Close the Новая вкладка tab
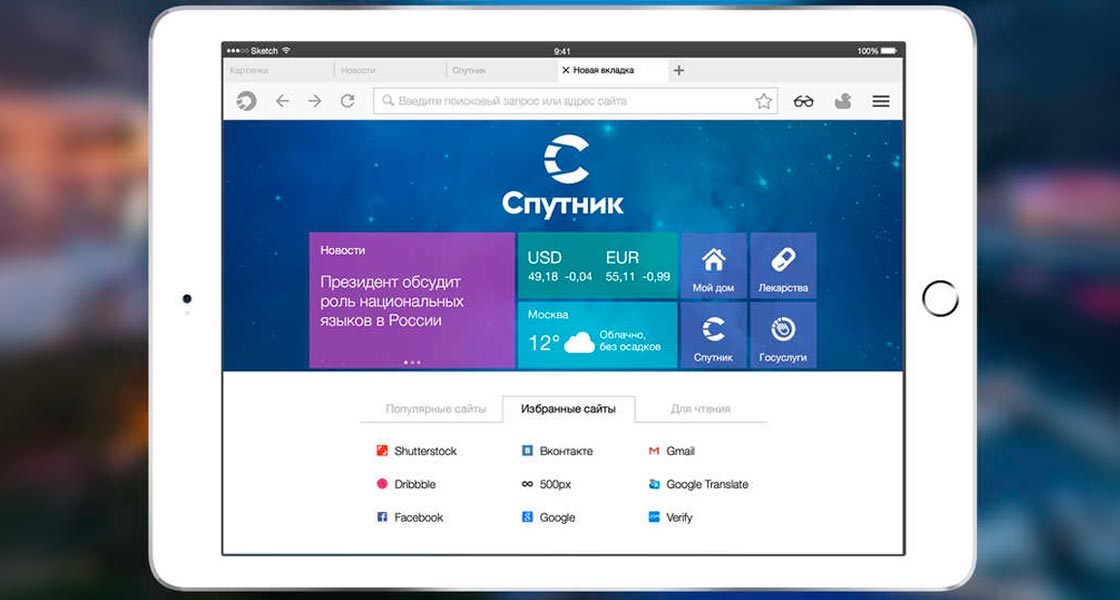 coord(566,70)
